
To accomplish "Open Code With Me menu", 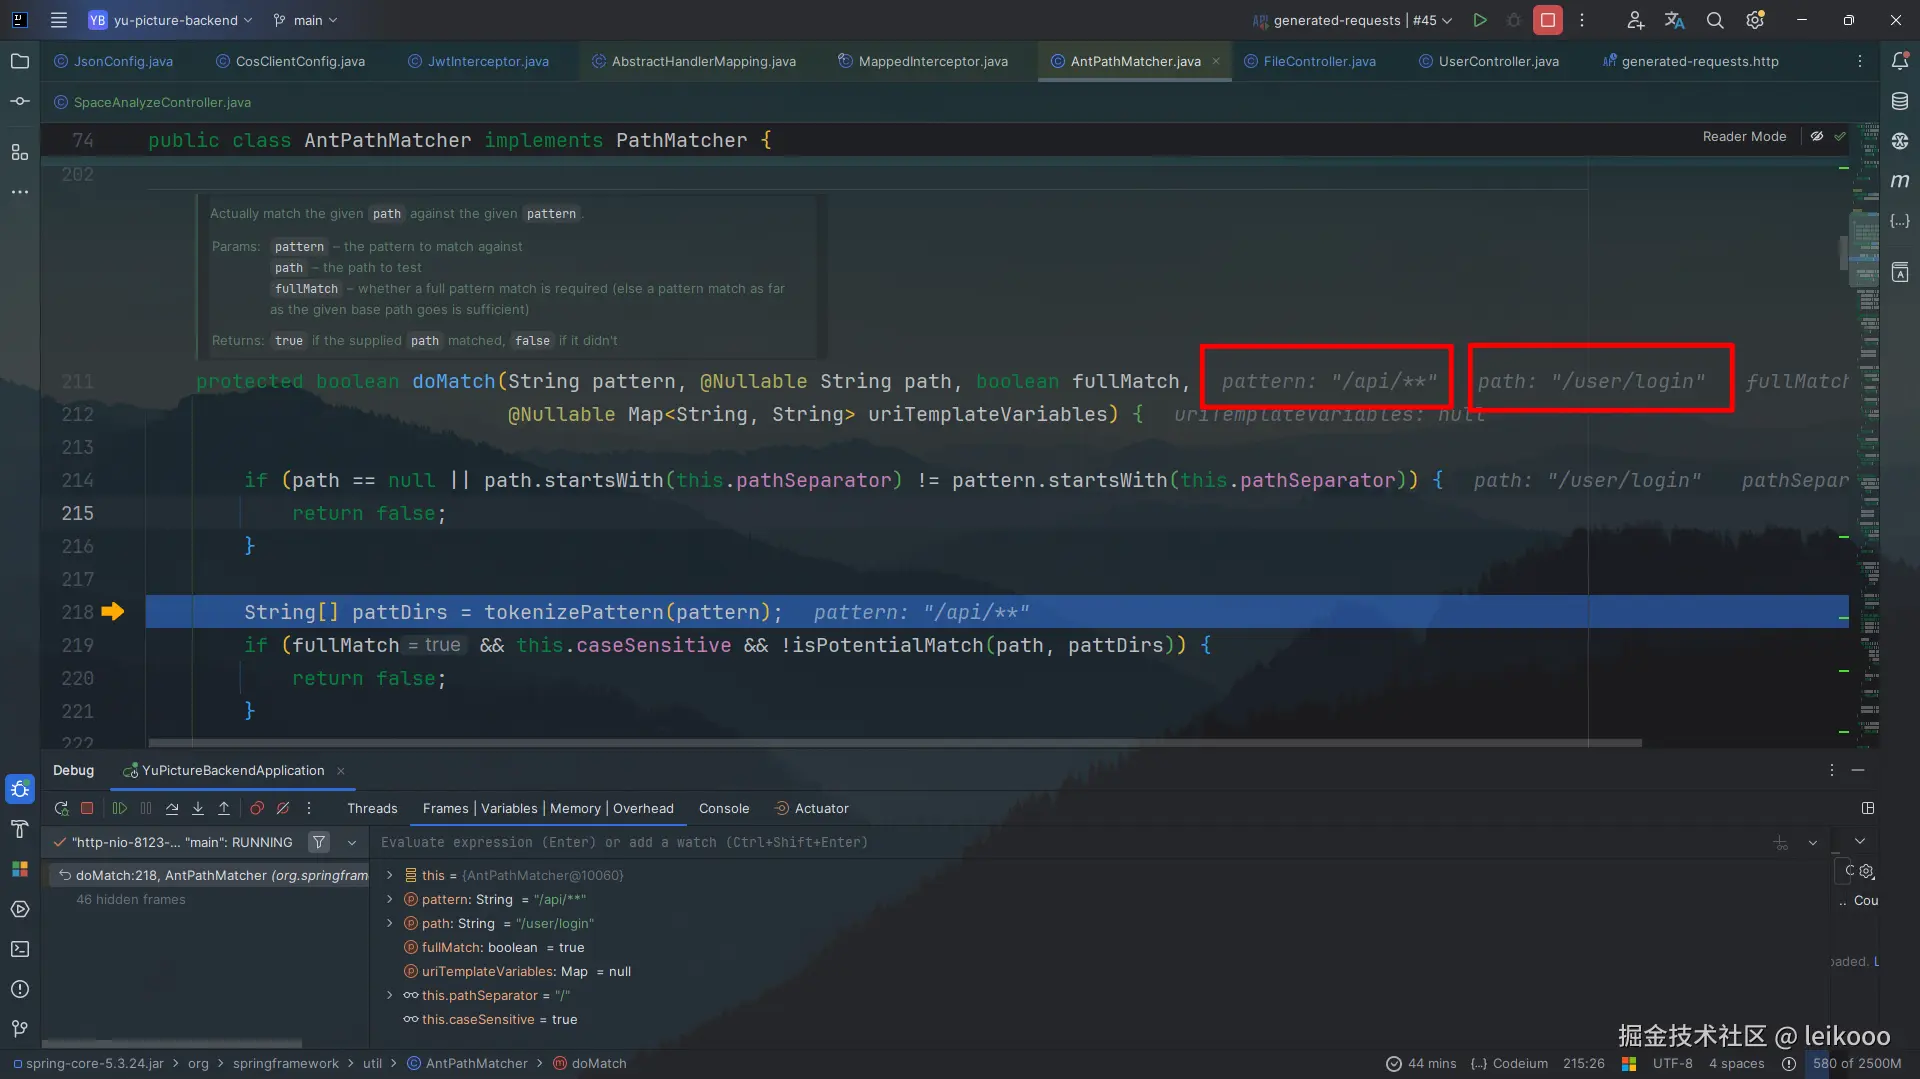I will pos(1635,20).
